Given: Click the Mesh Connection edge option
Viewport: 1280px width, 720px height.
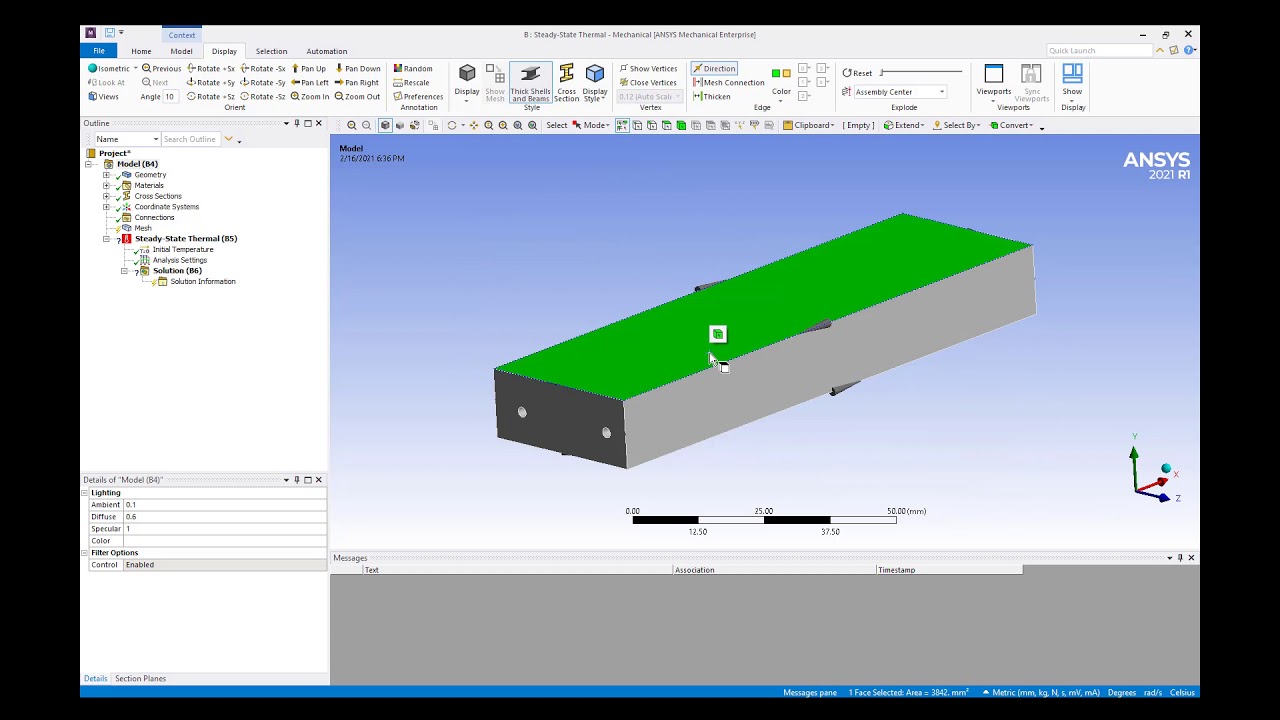Looking at the screenshot, I should pyautogui.click(x=727, y=83).
